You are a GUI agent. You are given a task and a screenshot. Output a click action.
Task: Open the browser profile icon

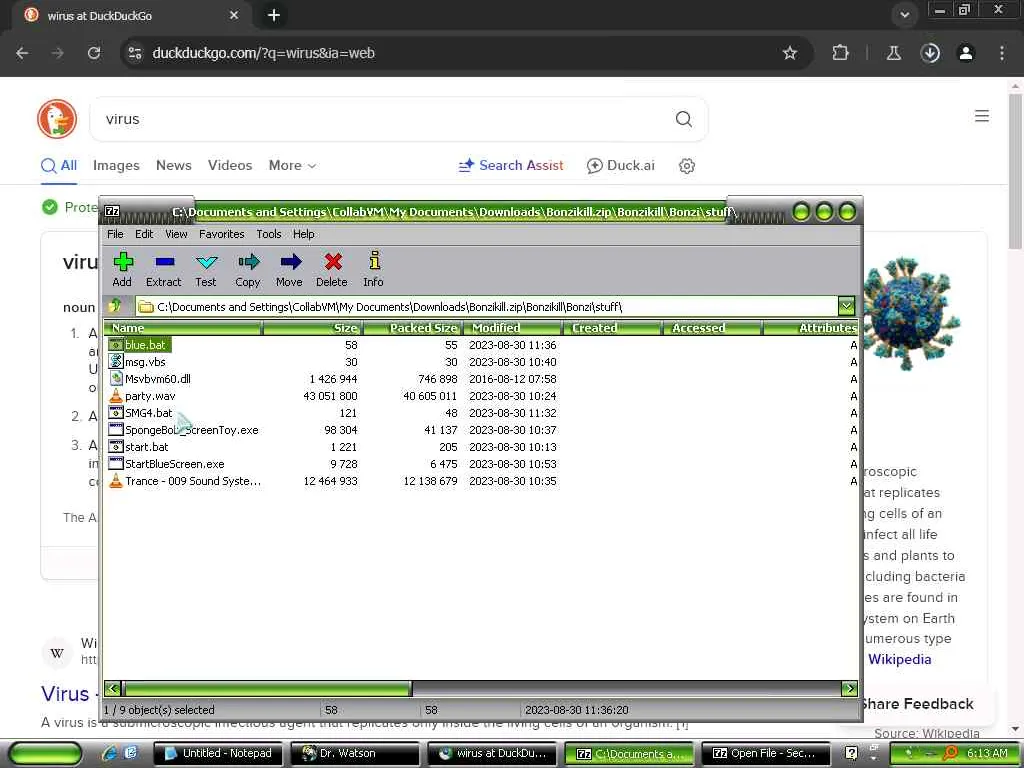[966, 53]
